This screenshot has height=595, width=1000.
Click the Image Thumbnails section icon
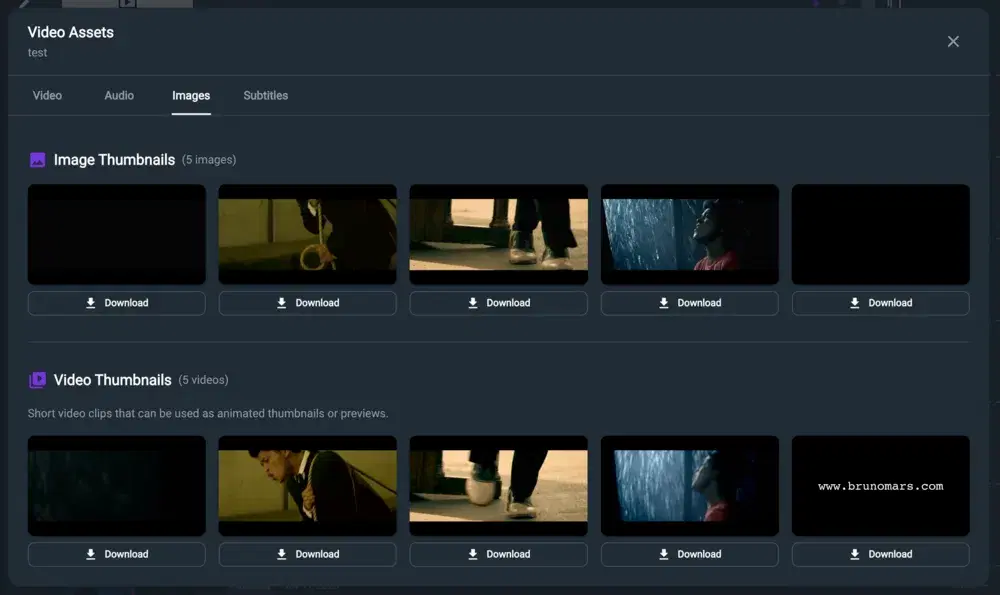38,160
